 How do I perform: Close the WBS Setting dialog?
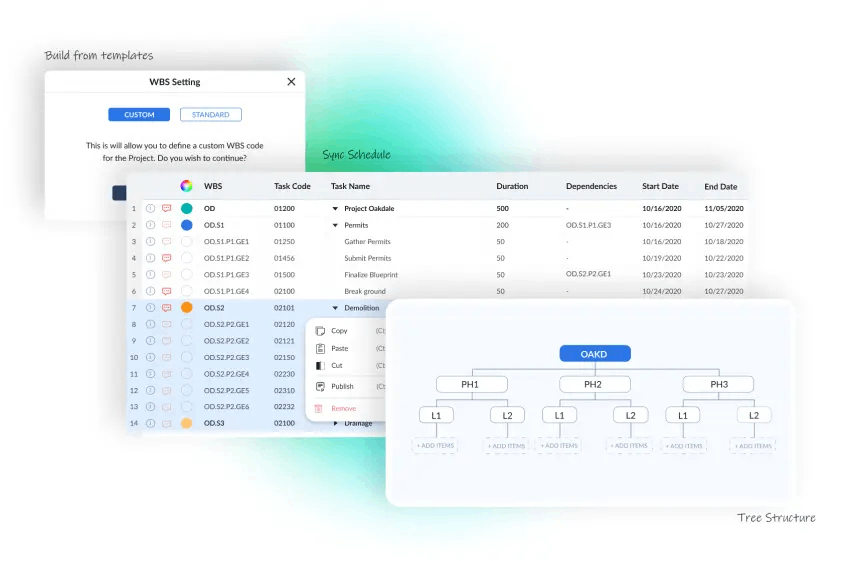click(291, 82)
